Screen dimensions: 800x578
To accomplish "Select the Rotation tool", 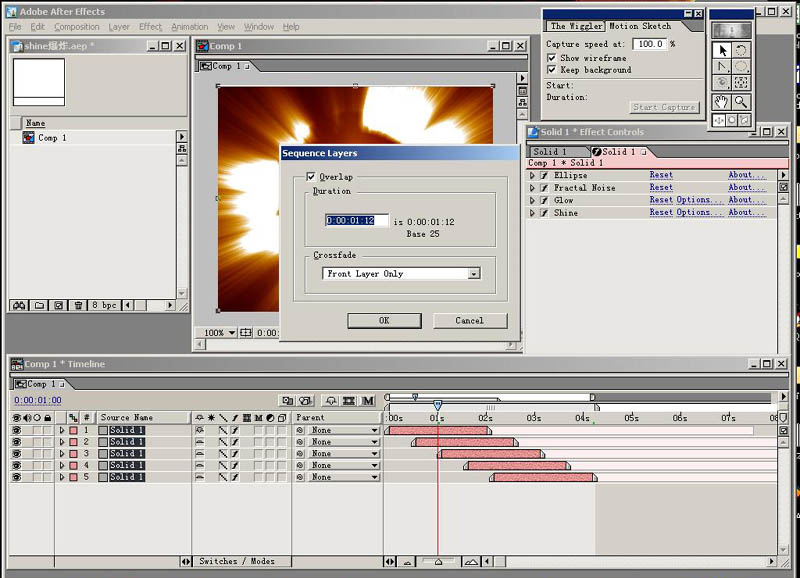I will coord(741,50).
